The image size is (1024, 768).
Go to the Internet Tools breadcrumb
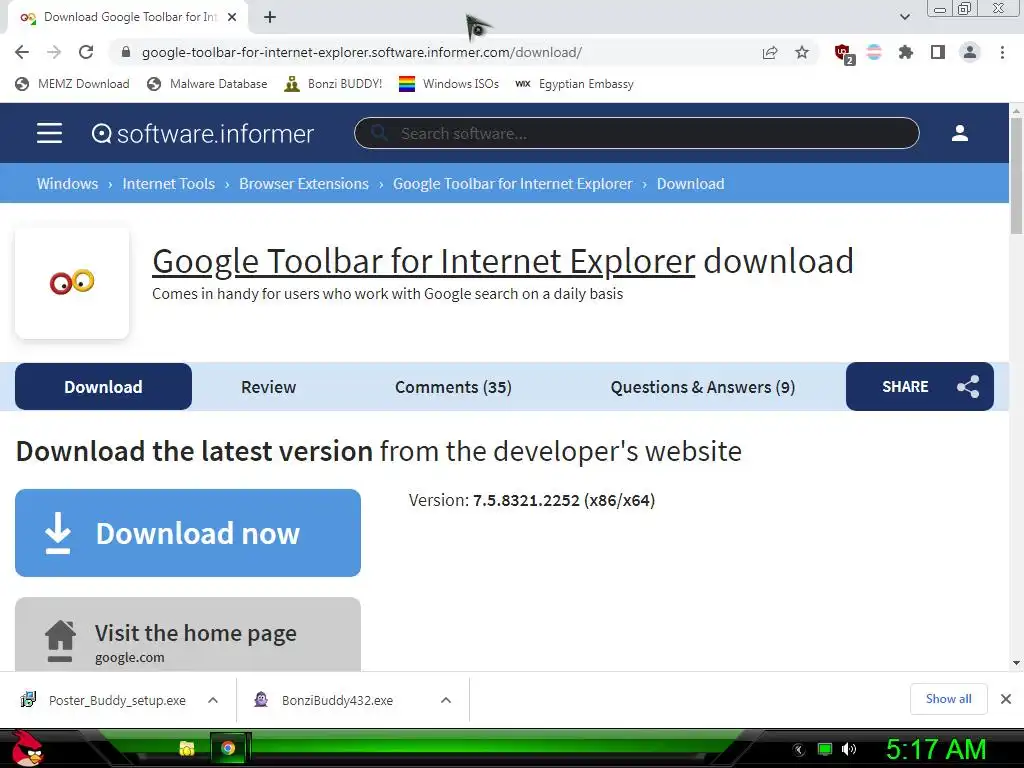tap(168, 184)
